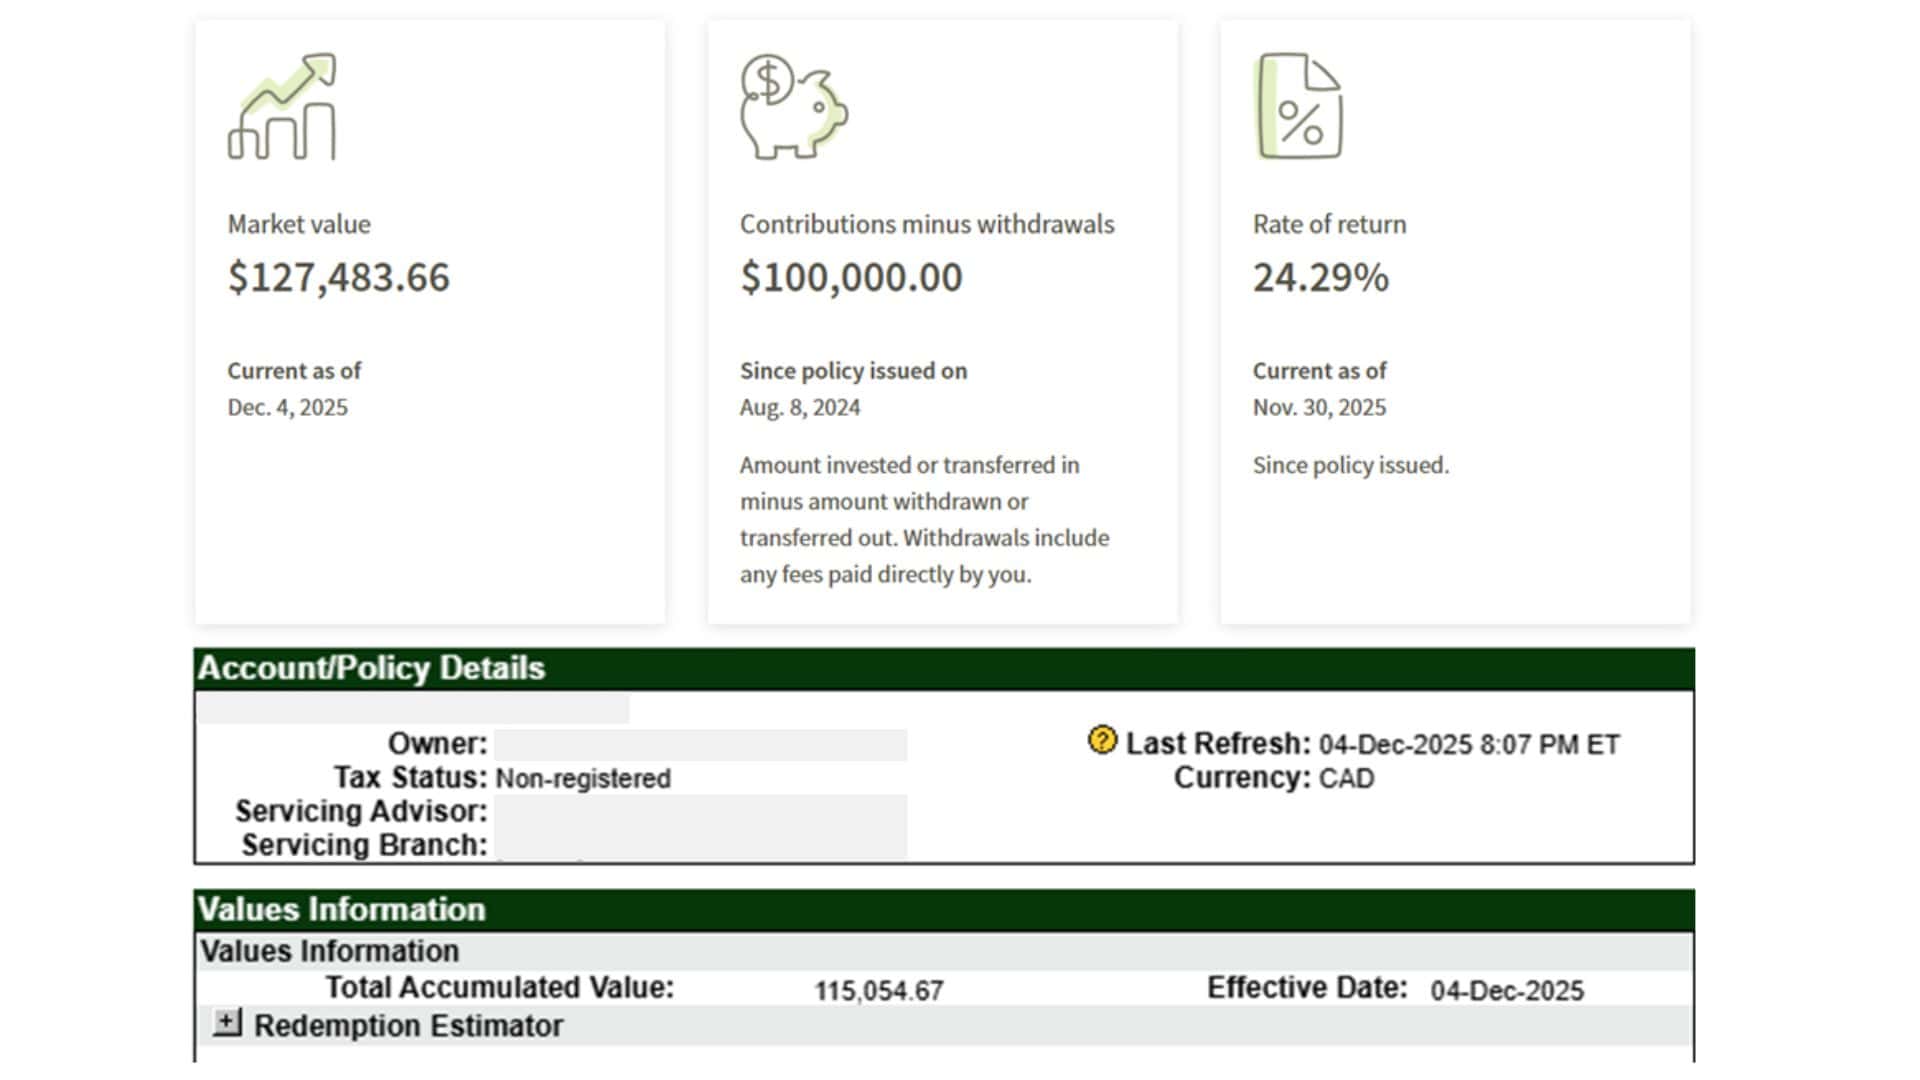Select the Rate of return 24.29% figure
This screenshot has height=1080, width=1920.
point(1321,279)
